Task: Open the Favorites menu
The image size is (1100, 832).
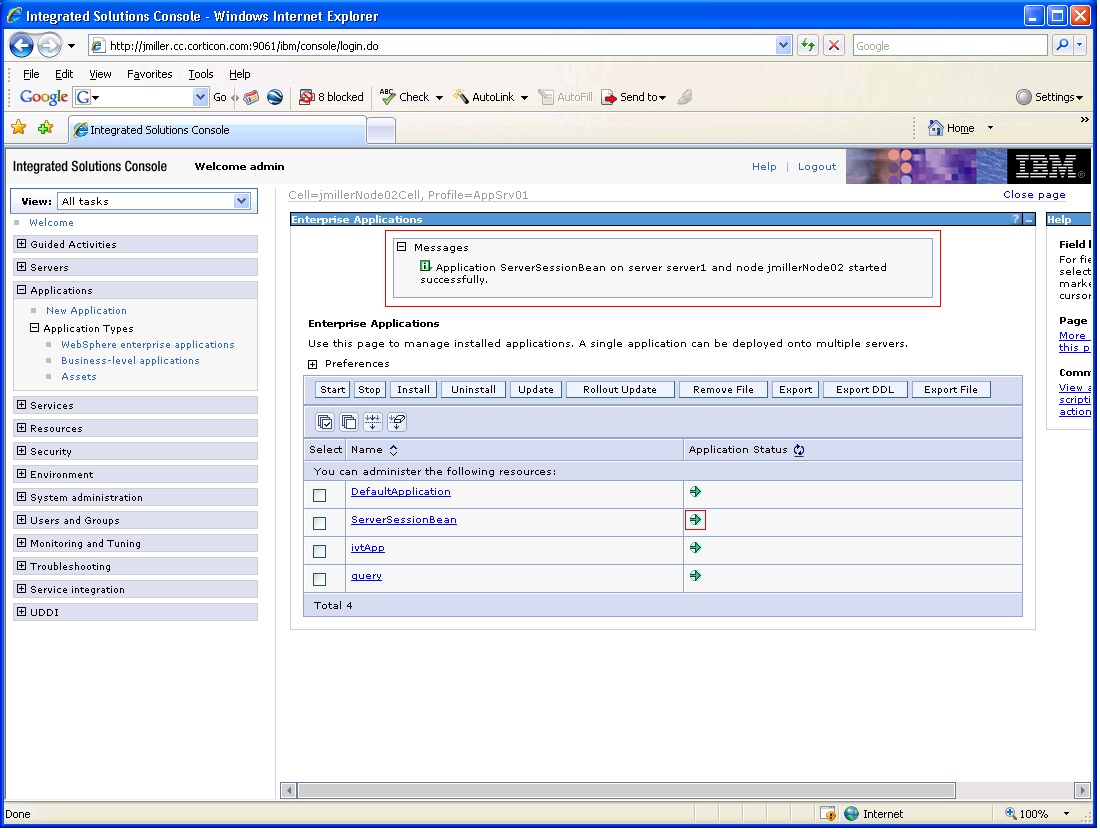Action: pos(149,74)
